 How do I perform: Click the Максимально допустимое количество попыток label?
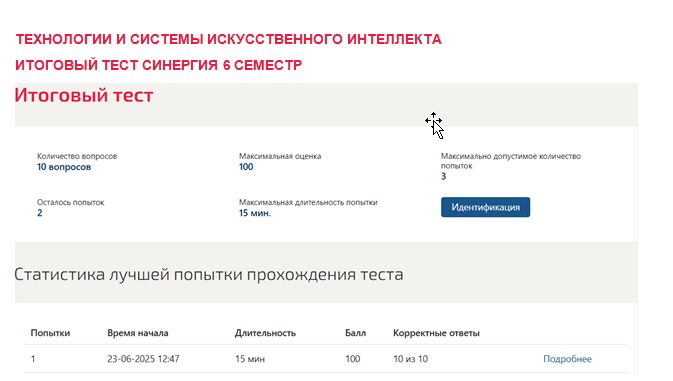(511, 161)
